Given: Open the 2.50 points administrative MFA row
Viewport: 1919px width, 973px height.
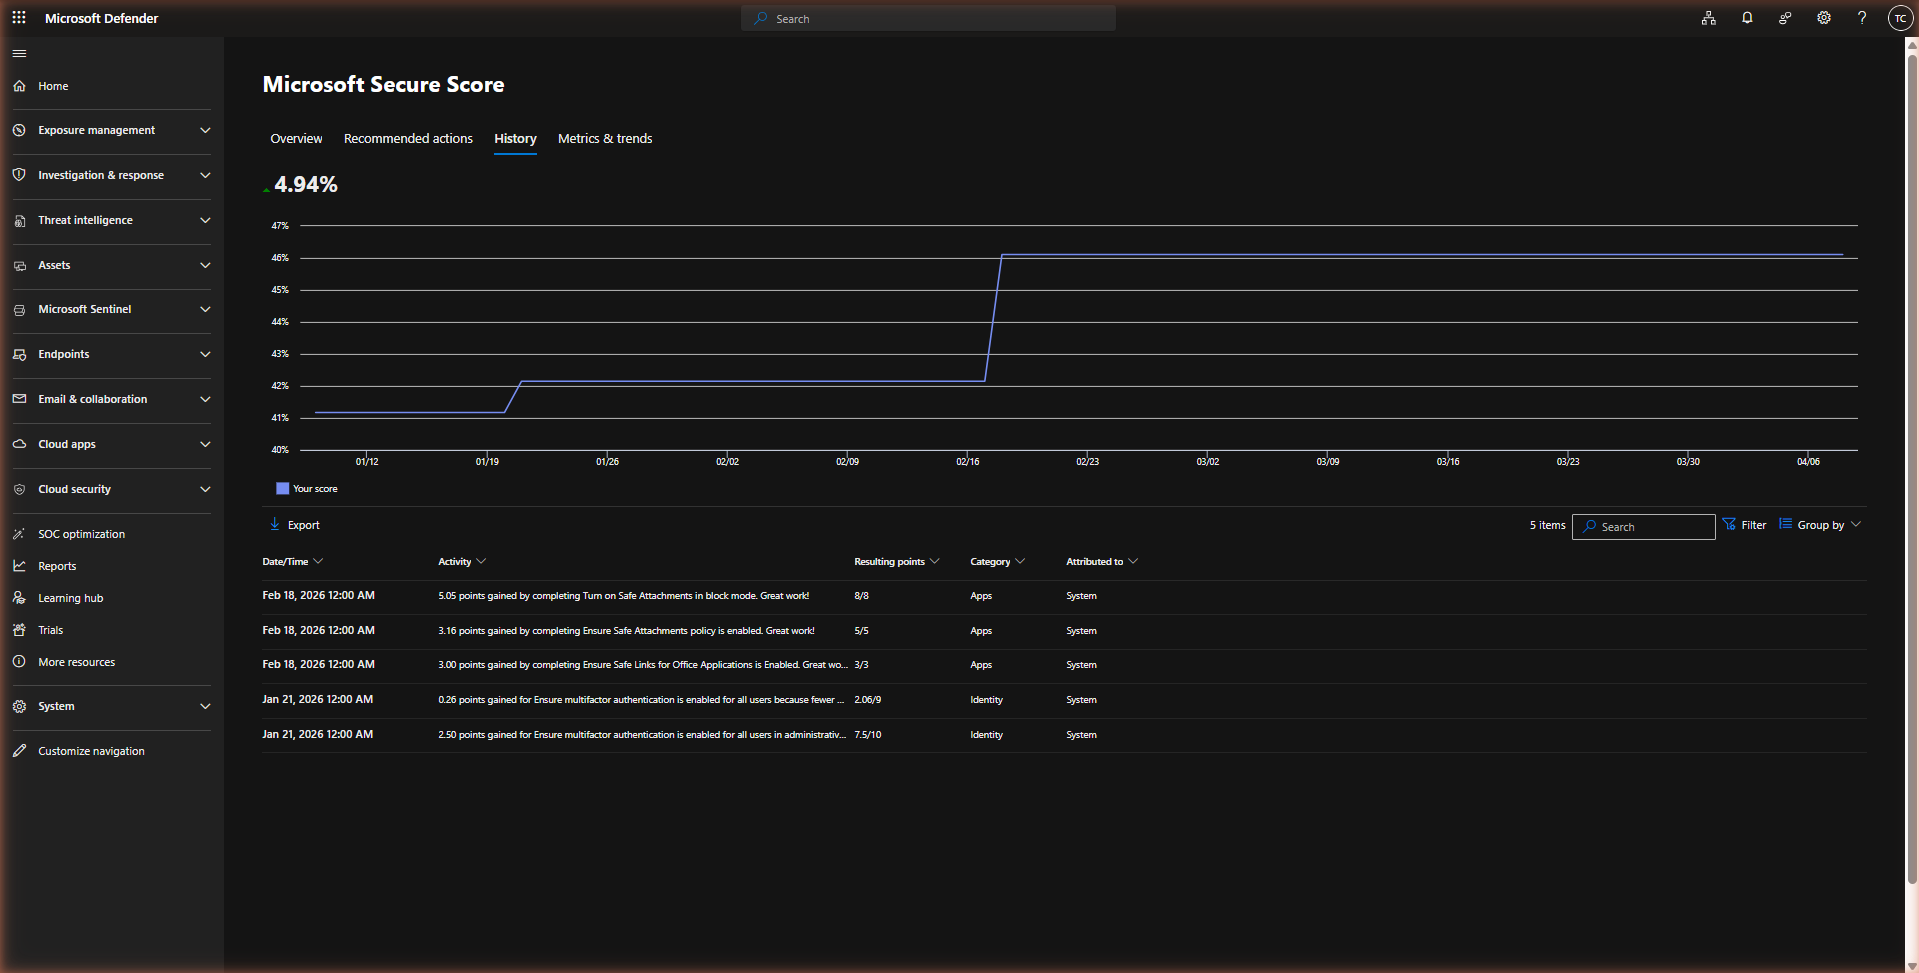Looking at the screenshot, I should (1064, 735).
